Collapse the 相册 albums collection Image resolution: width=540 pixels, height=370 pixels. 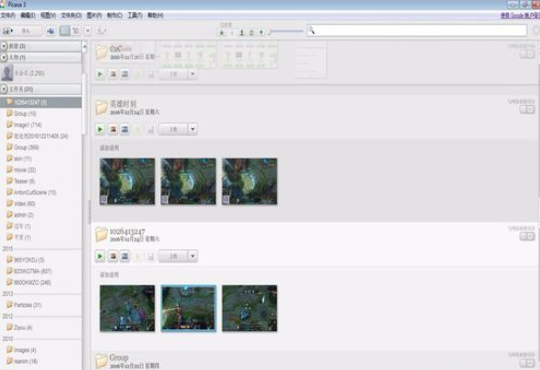[x=4, y=46]
